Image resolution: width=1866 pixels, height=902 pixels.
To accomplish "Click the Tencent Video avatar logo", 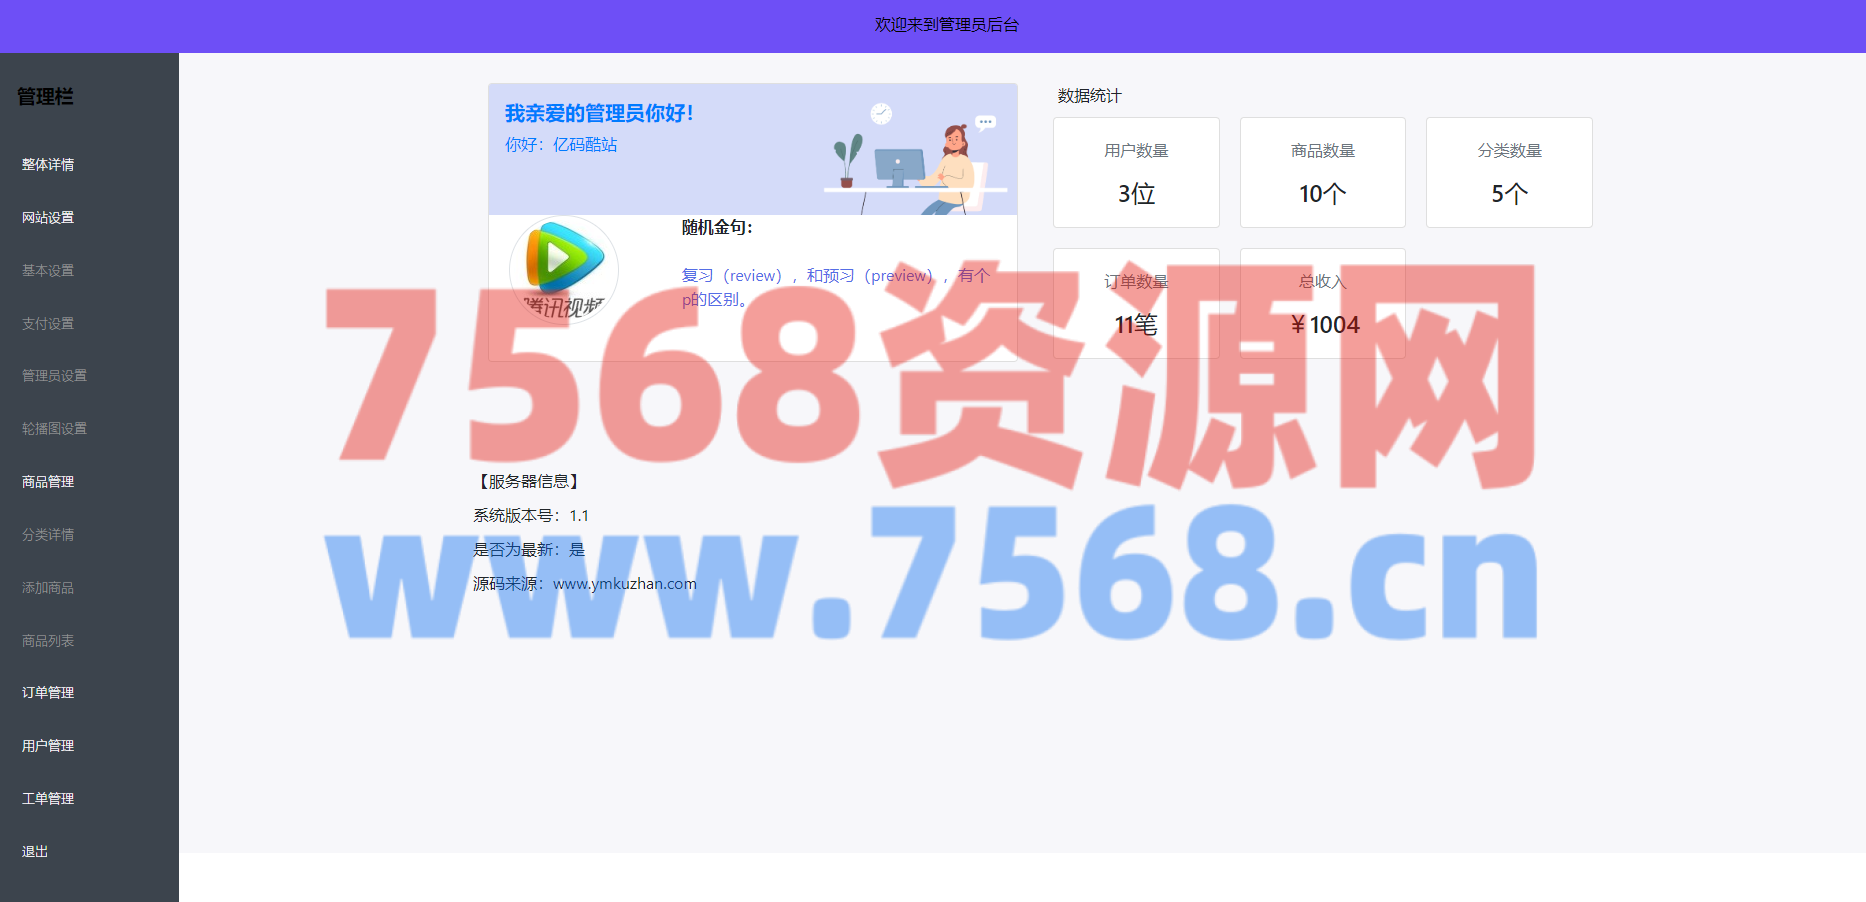I will [563, 269].
